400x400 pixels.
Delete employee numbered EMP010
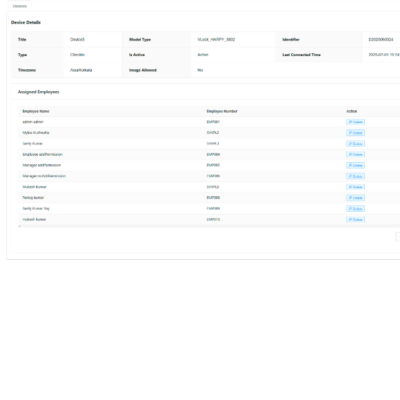[x=355, y=220]
